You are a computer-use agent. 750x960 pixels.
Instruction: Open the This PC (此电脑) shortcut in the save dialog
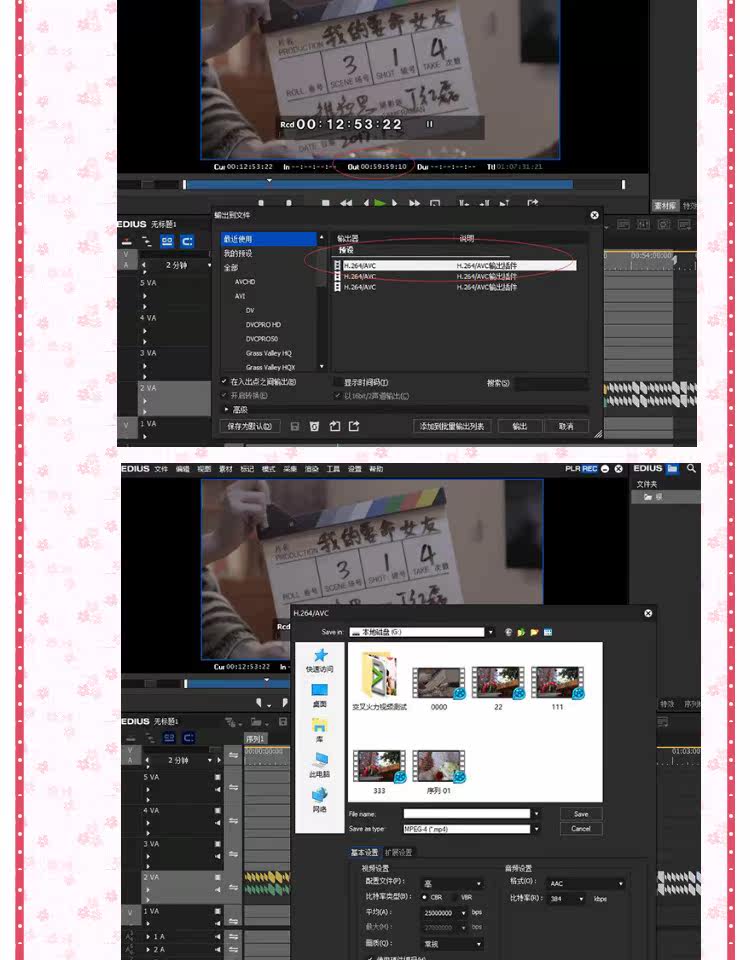[x=320, y=765]
